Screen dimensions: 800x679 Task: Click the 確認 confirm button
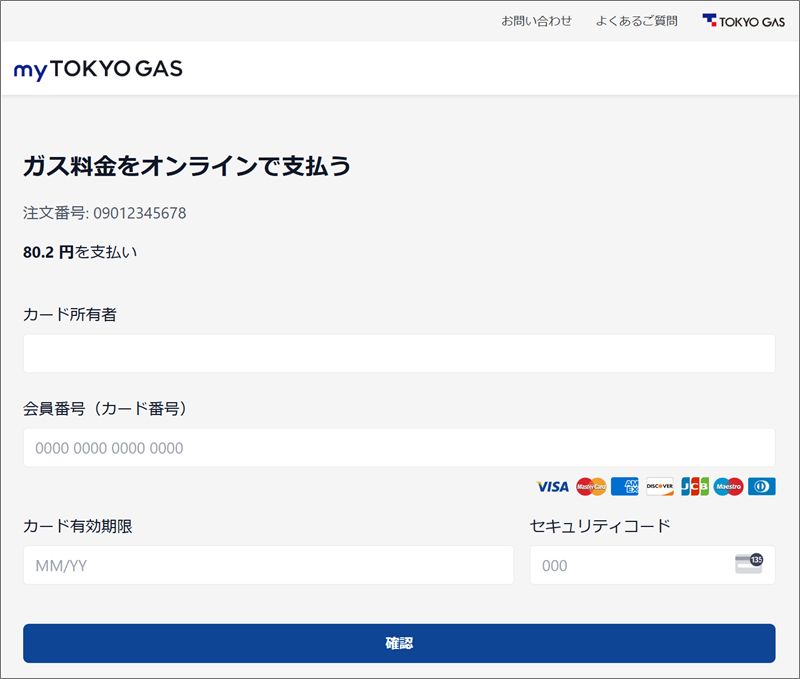coord(399,643)
